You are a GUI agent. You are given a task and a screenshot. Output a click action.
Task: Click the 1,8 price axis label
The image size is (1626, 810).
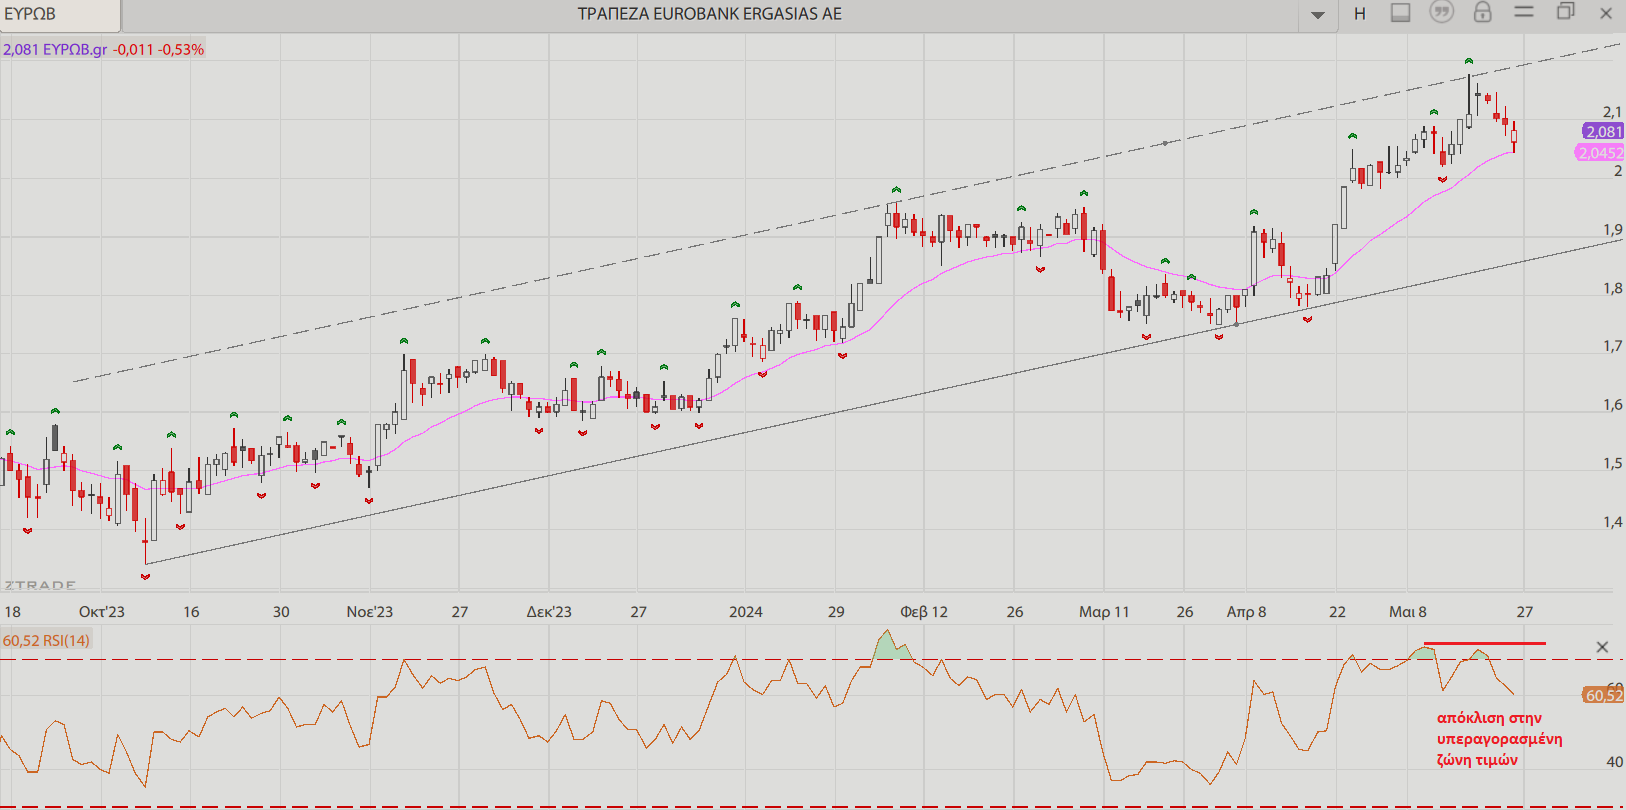click(1612, 289)
